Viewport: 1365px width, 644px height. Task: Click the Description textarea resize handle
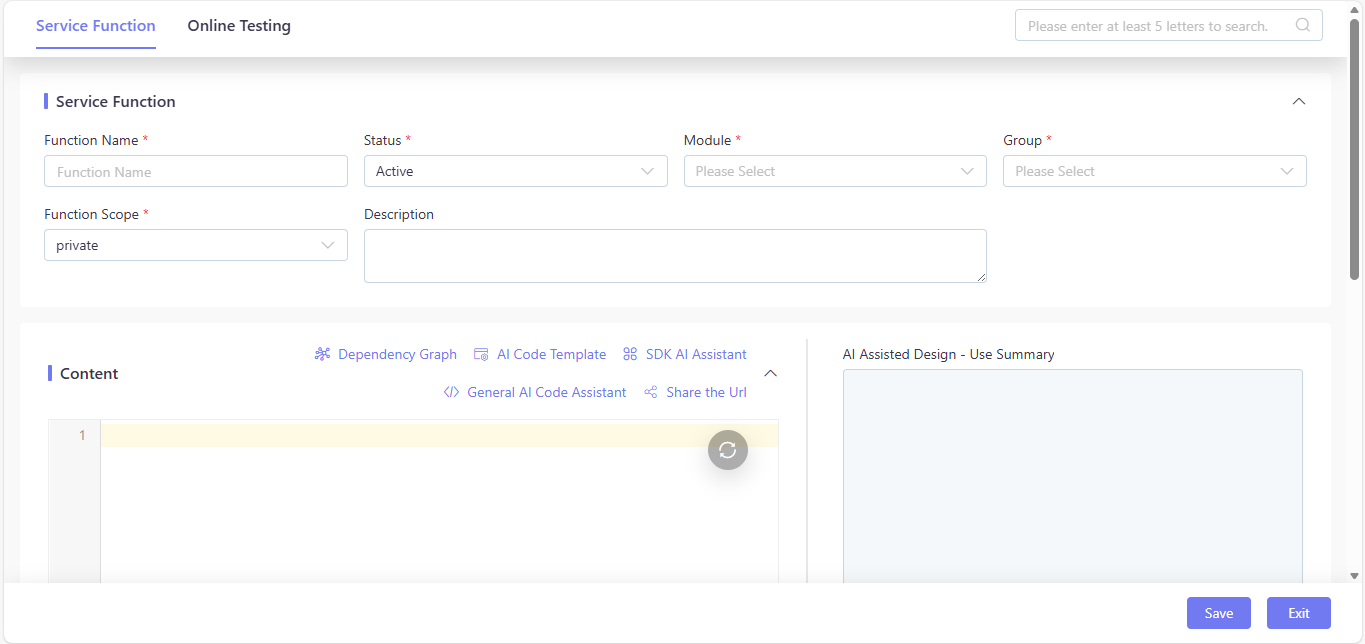point(981,277)
